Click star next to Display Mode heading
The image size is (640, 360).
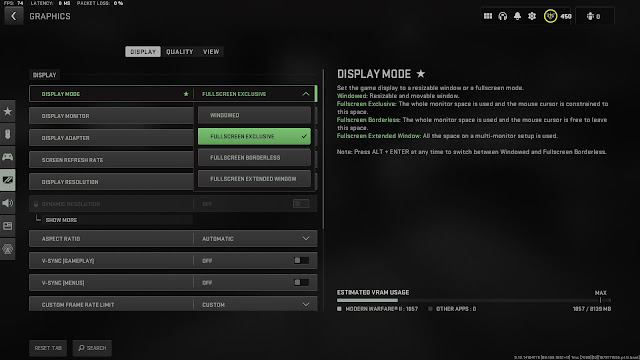coord(421,74)
